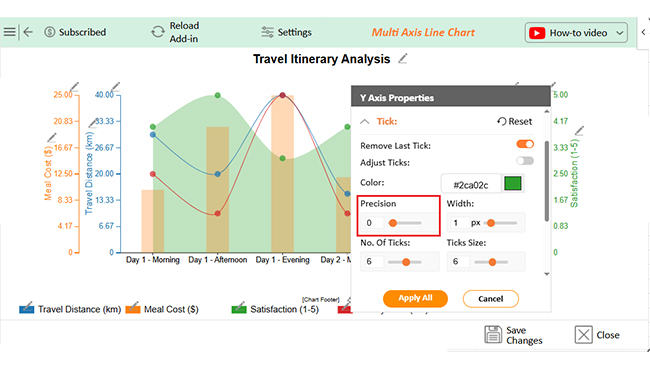Screen dimensions: 650x369
Task: Click the green tick color swatch
Action: pos(513,183)
